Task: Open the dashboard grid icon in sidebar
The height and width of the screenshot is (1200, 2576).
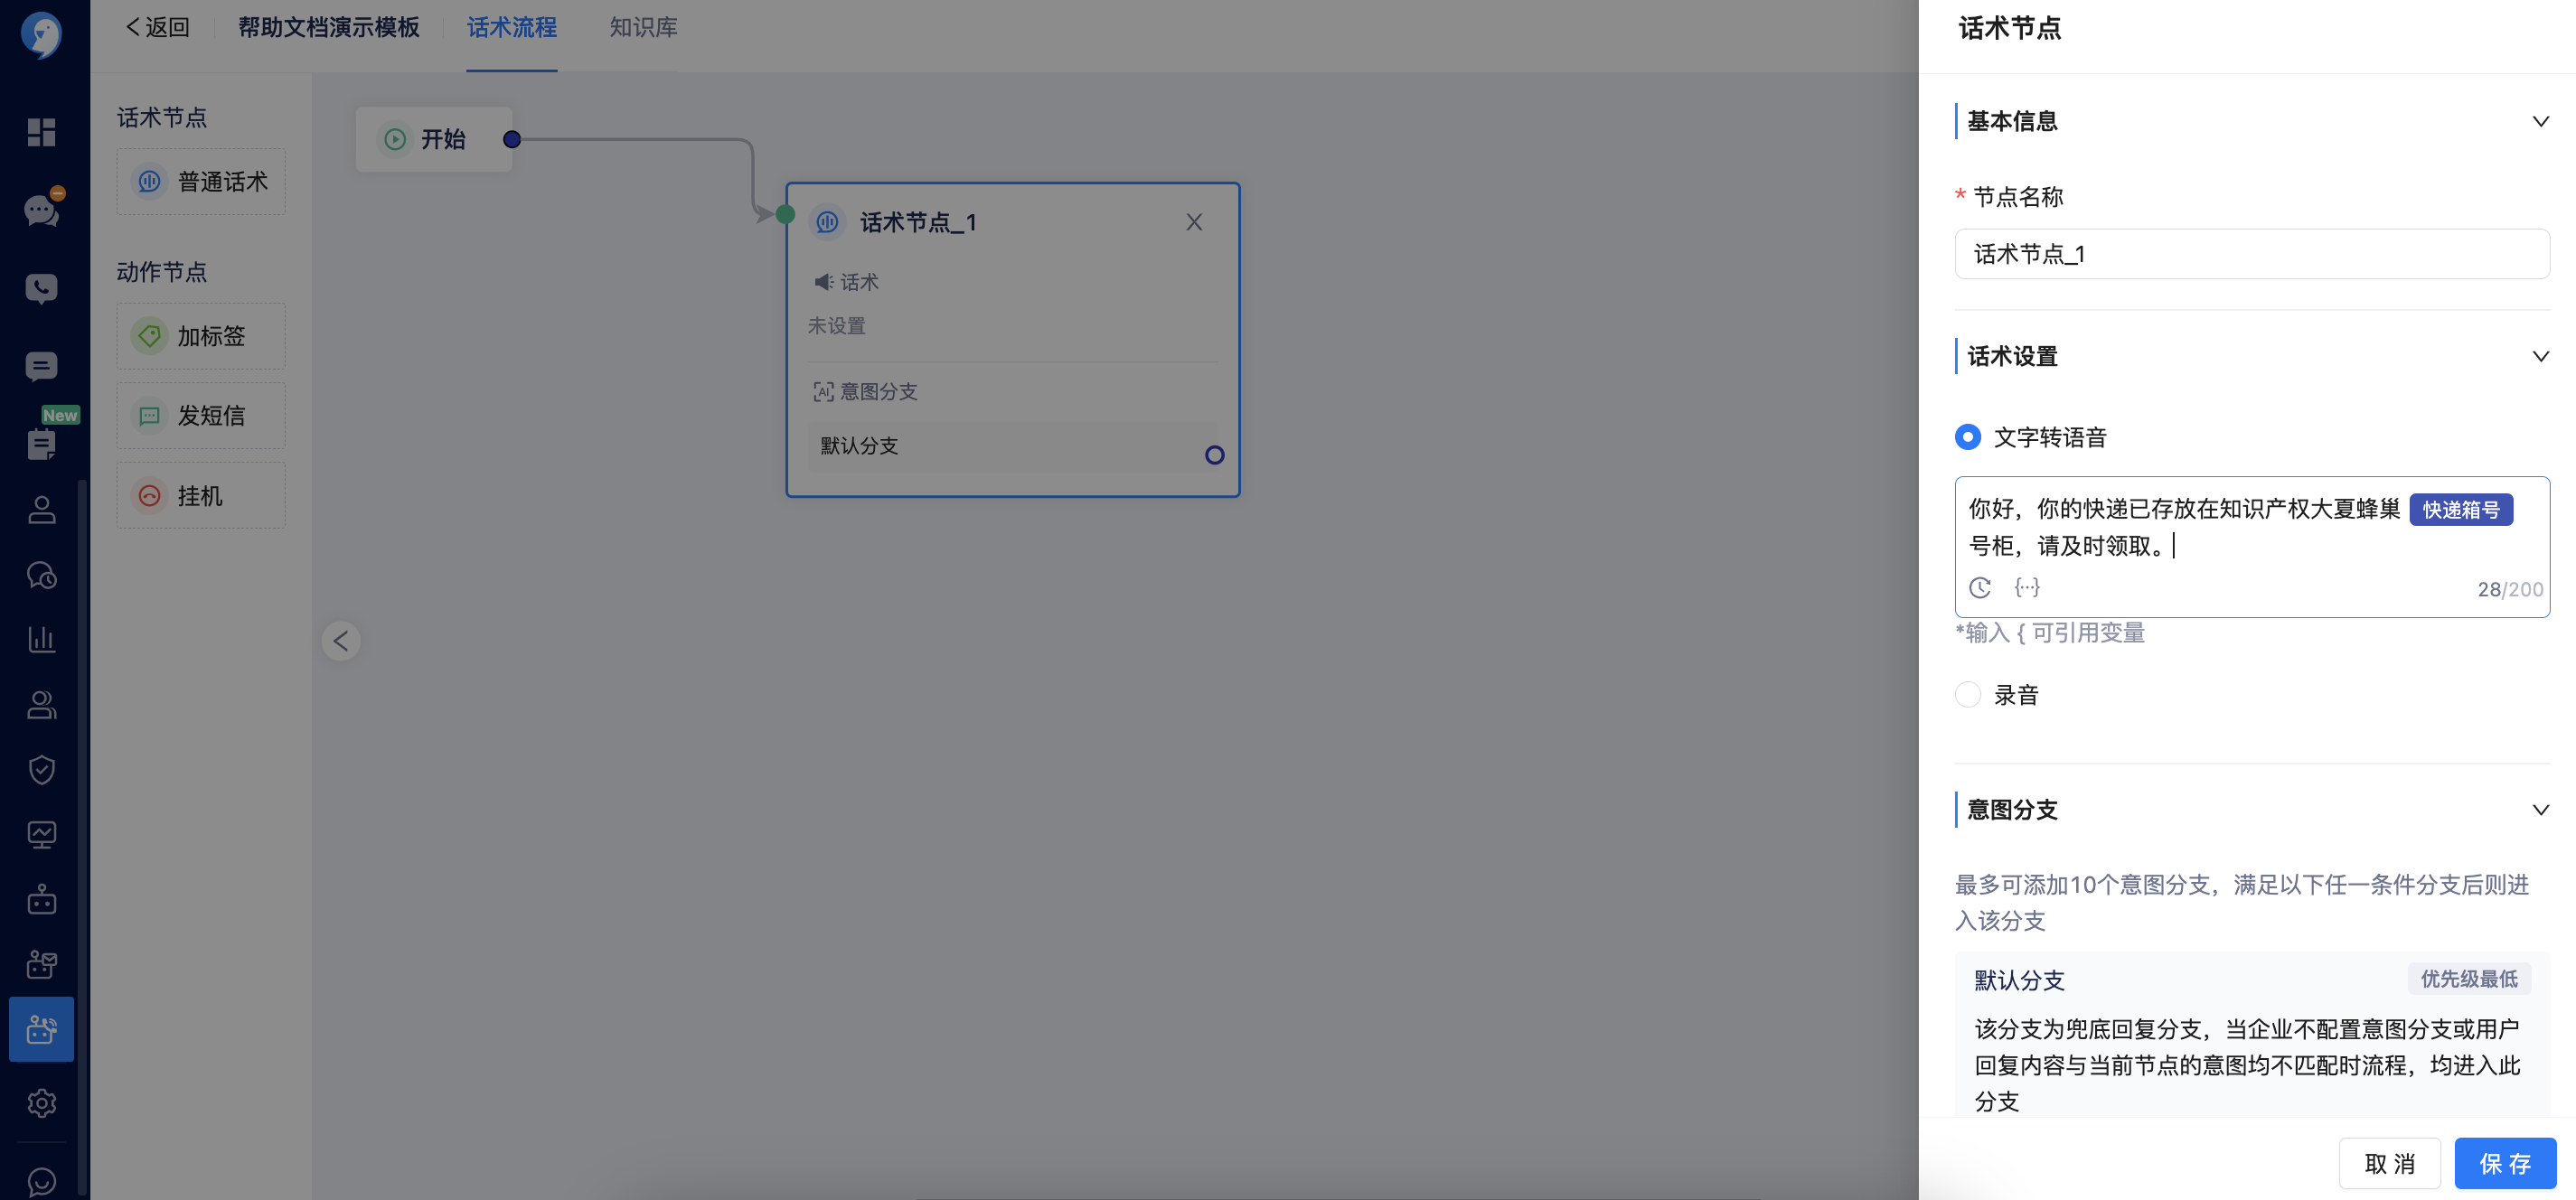Action: (41, 132)
